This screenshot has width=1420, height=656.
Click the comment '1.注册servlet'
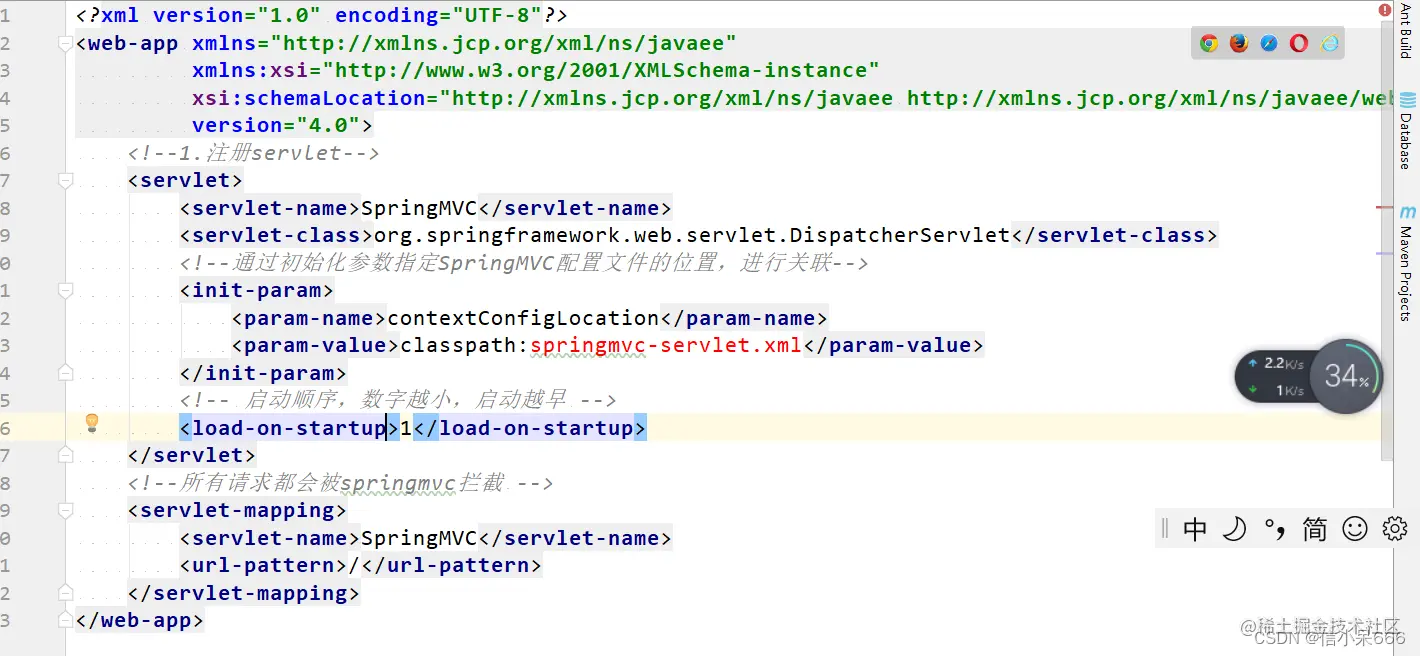click(x=254, y=153)
